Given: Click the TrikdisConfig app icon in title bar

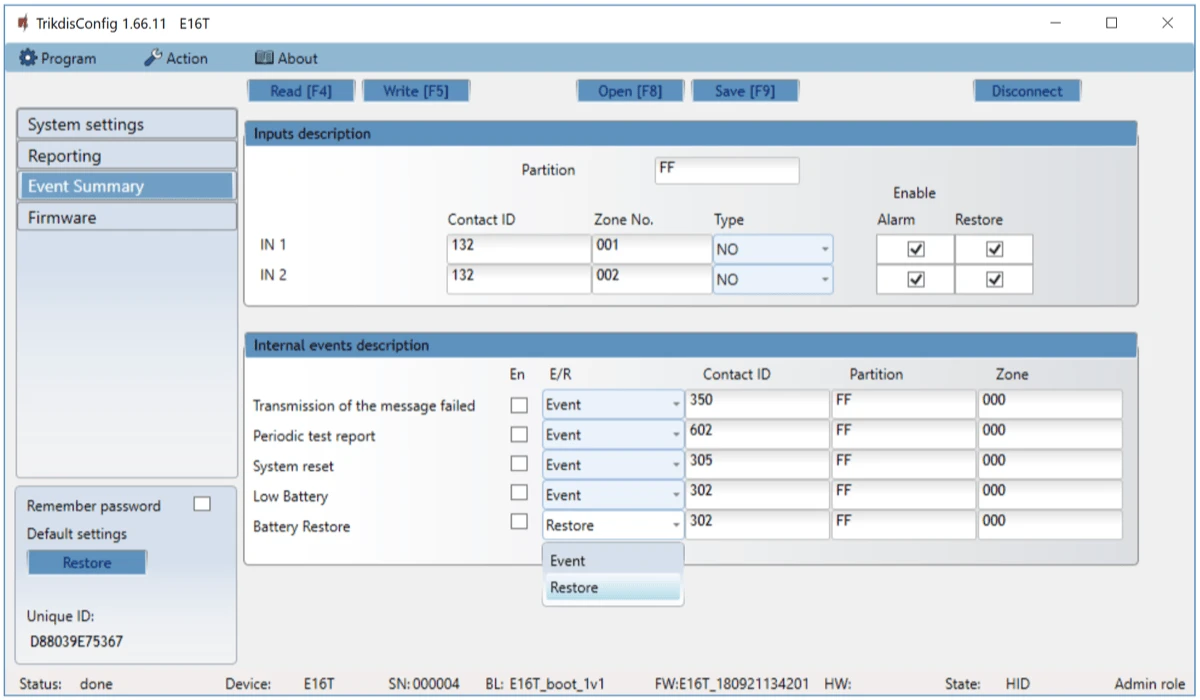Looking at the screenshot, I should (22, 23).
